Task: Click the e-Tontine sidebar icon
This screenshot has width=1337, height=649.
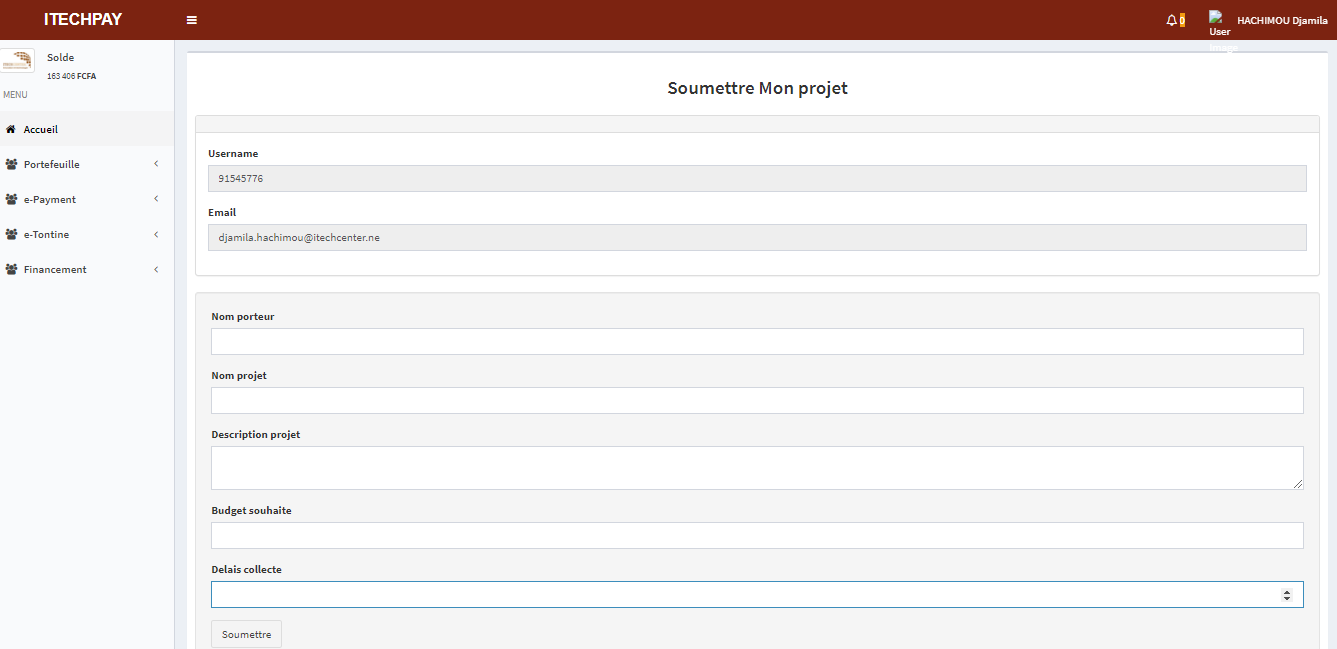Action: 11,234
